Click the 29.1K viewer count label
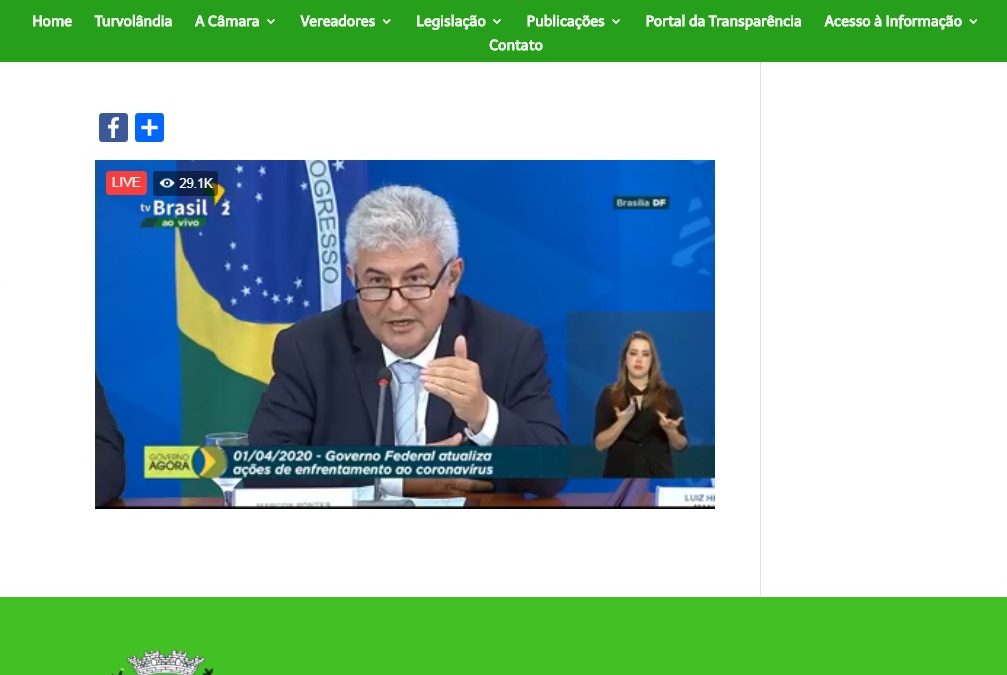 (196, 183)
